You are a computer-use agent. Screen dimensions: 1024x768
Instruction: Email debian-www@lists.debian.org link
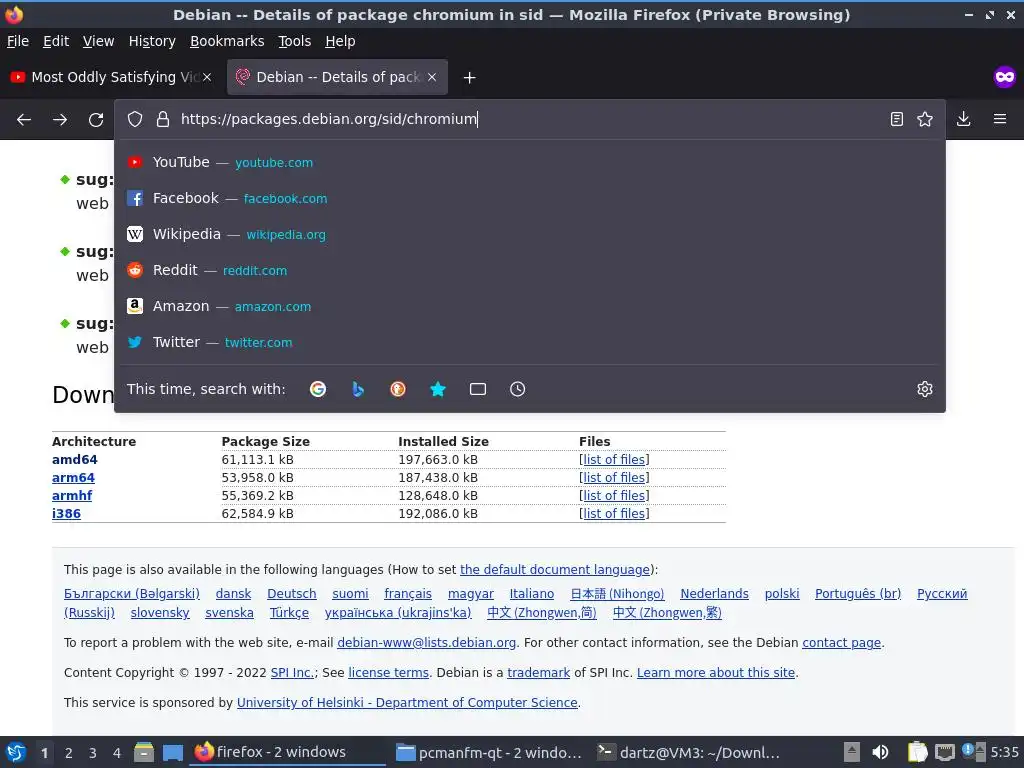coord(426,643)
